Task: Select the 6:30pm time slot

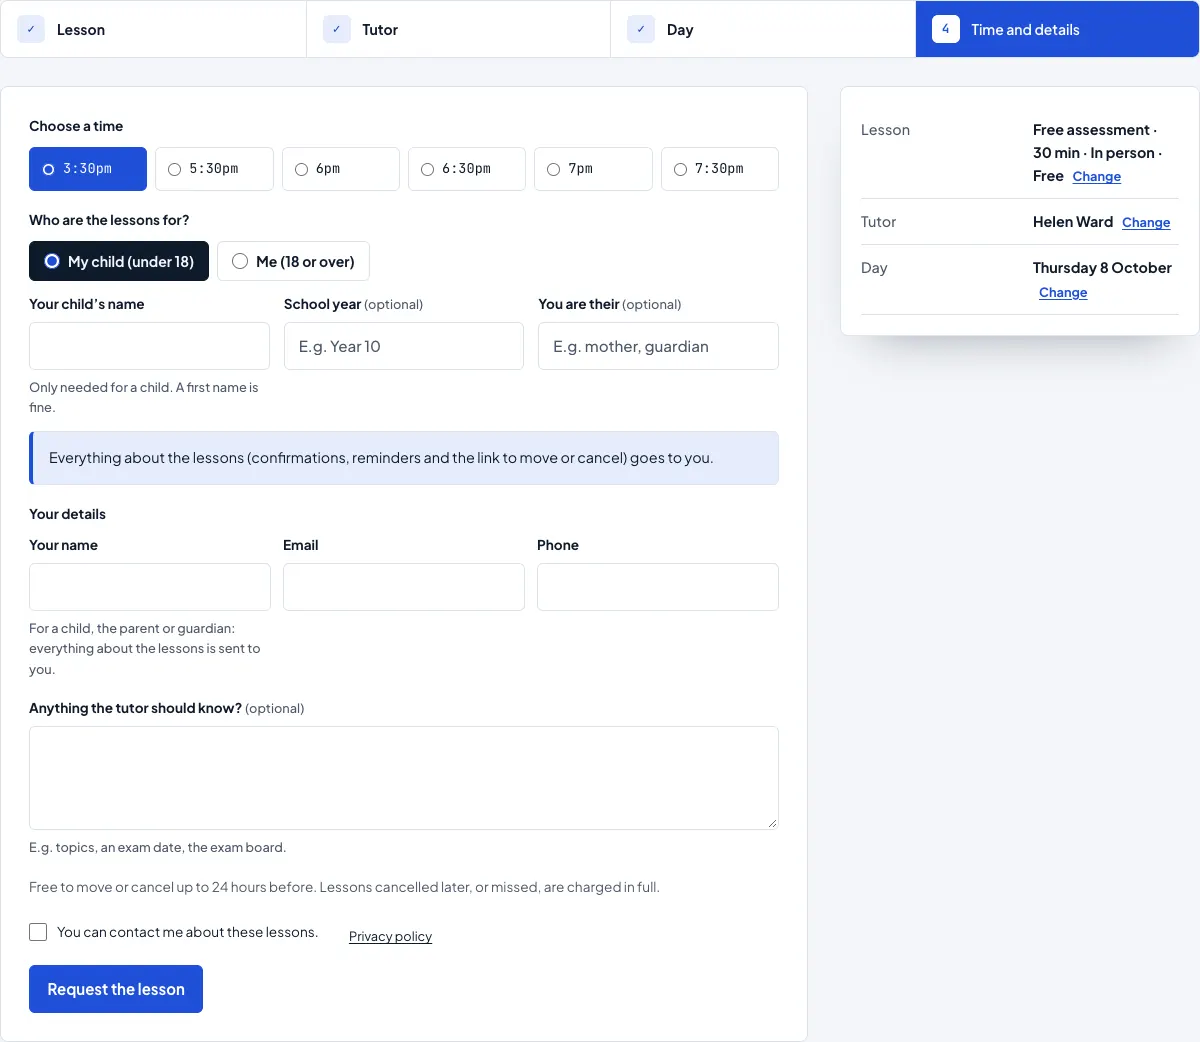Action: [467, 169]
